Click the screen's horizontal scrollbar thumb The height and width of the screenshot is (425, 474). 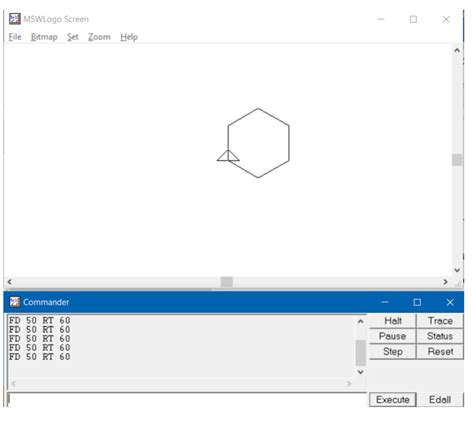click(x=227, y=282)
